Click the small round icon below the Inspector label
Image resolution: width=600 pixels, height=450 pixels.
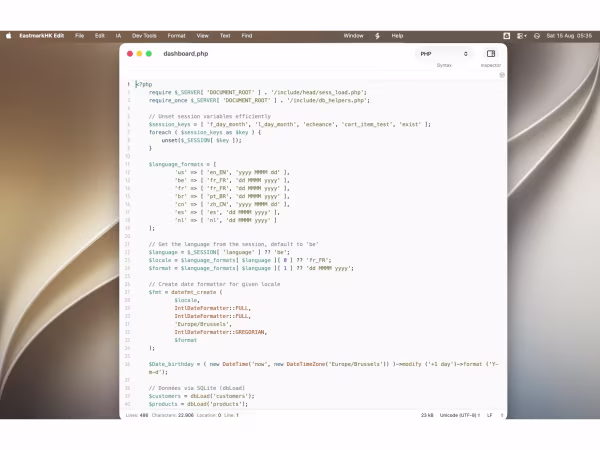pyautogui.click(x=502, y=75)
